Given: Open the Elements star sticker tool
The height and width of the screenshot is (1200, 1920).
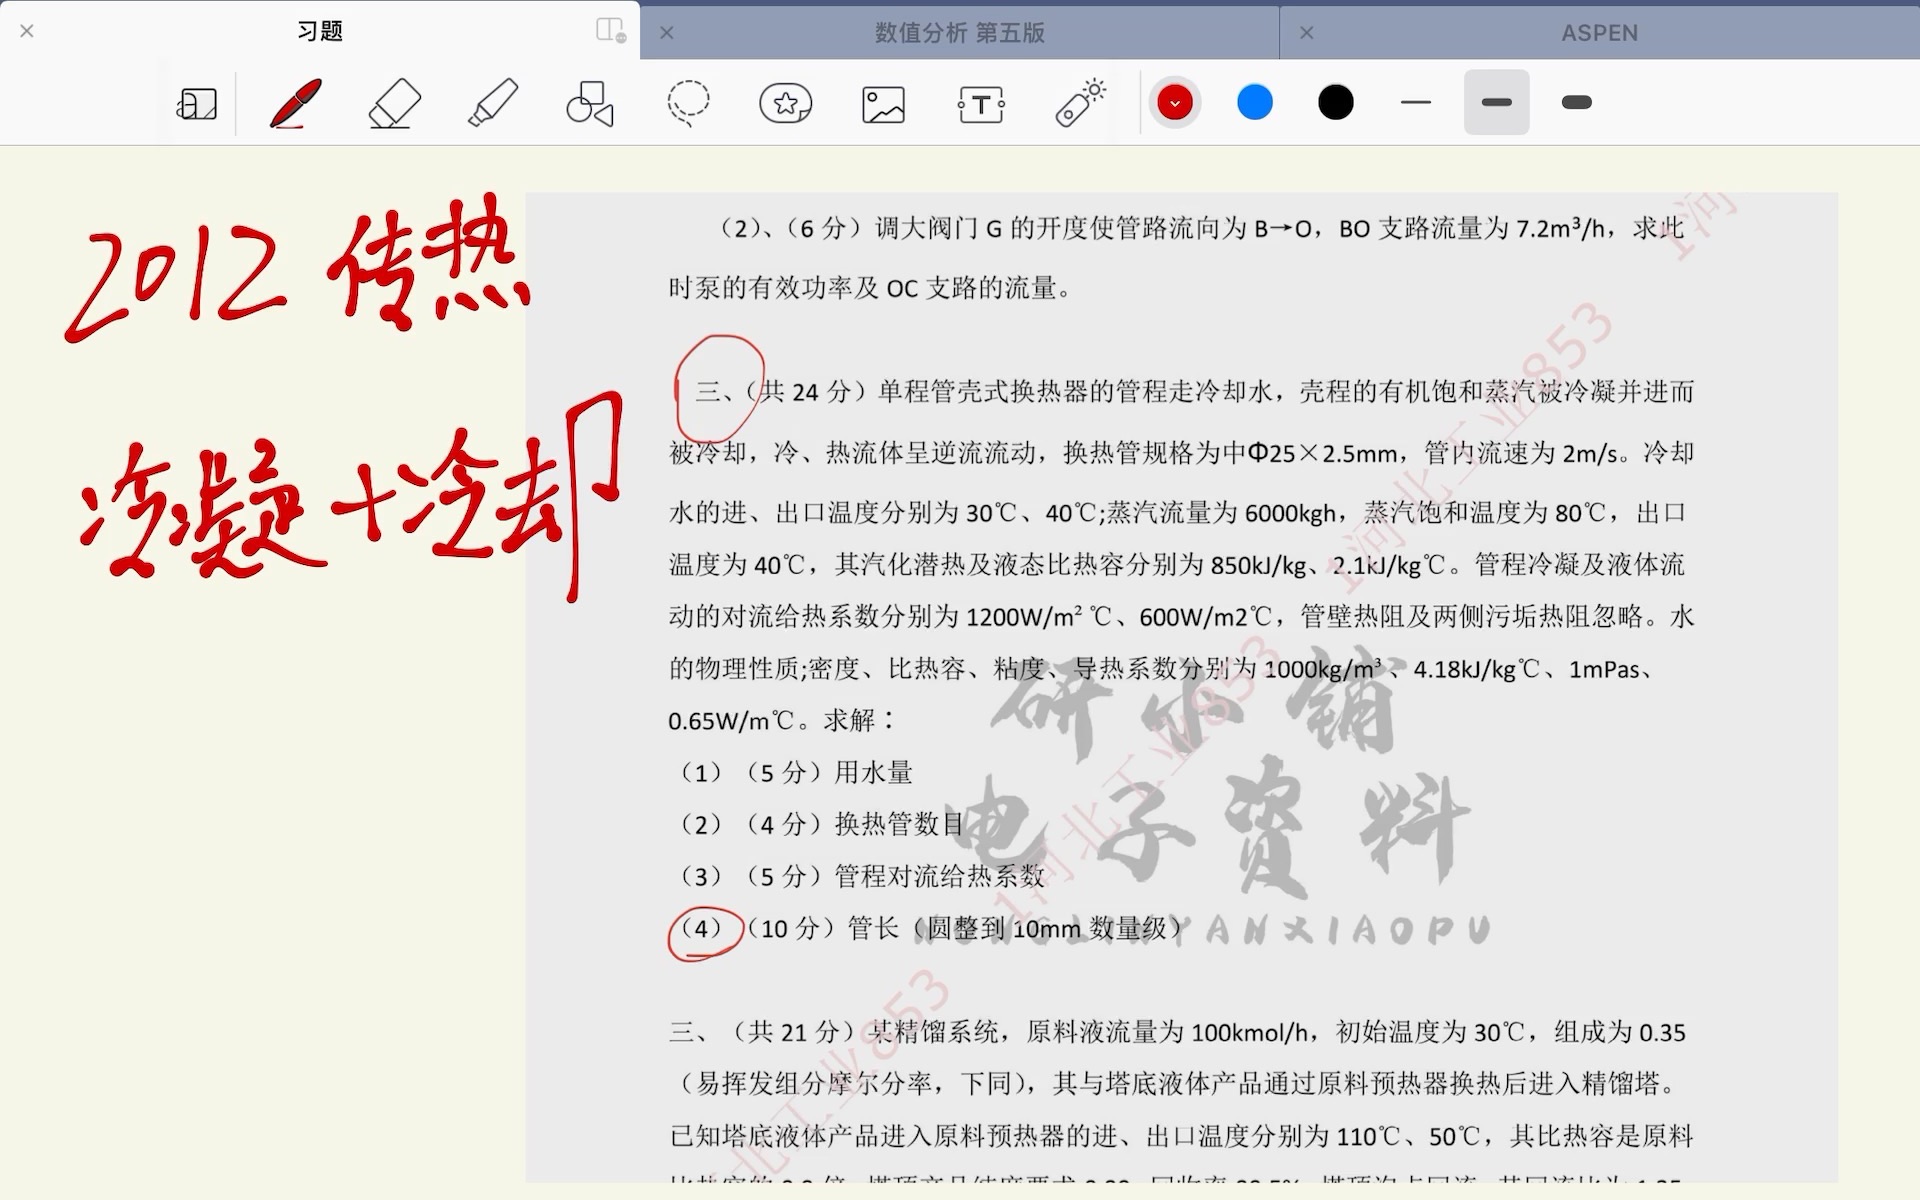Looking at the screenshot, I should [x=786, y=103].
